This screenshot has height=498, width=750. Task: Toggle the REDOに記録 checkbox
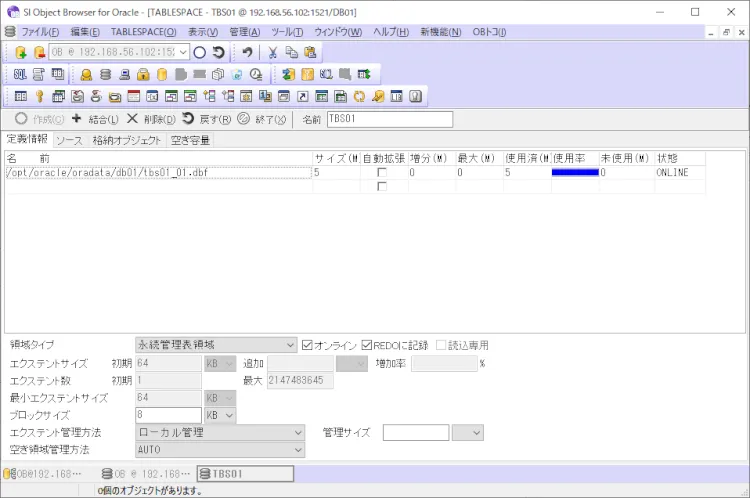tap(367, 345)
